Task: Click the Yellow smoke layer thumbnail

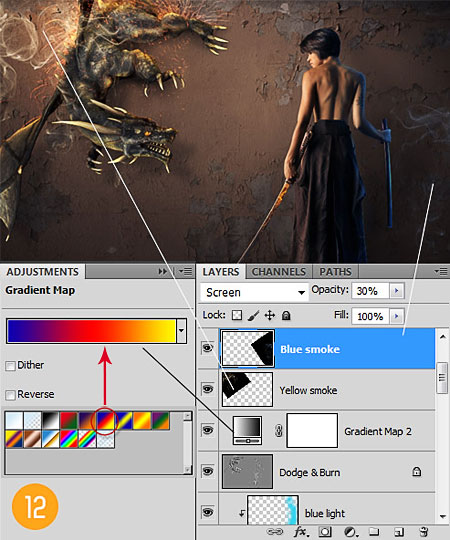Action: 247,389
